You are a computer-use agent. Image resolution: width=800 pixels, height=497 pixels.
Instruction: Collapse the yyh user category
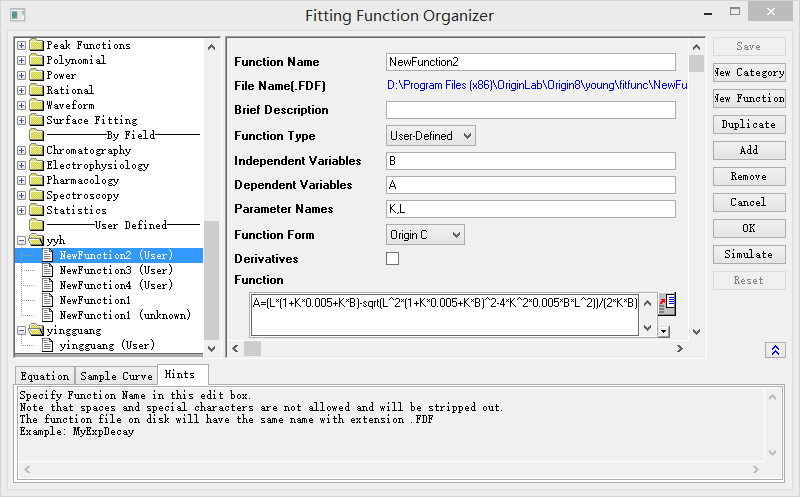point(22,240)
